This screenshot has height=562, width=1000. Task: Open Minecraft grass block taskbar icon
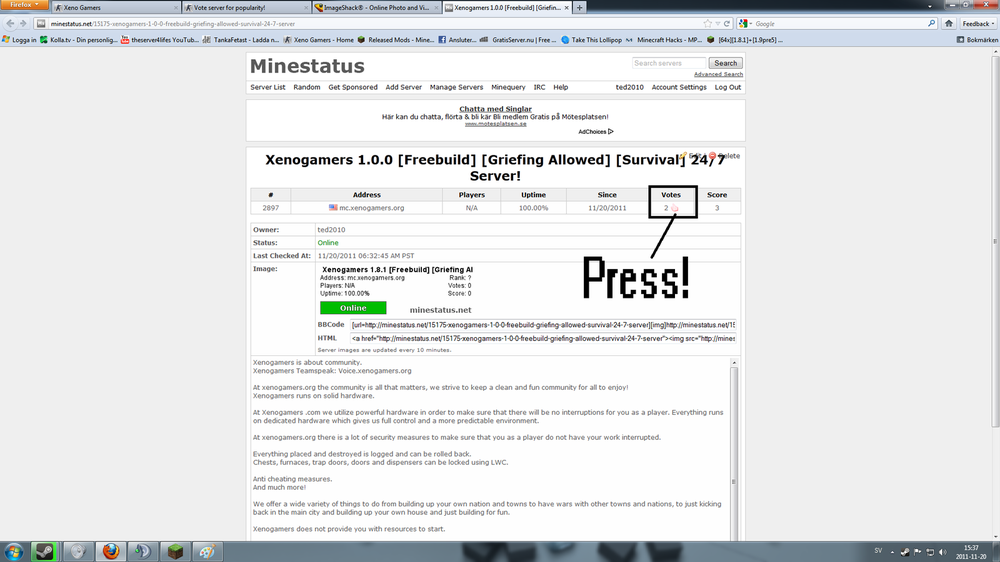point(175,552)
